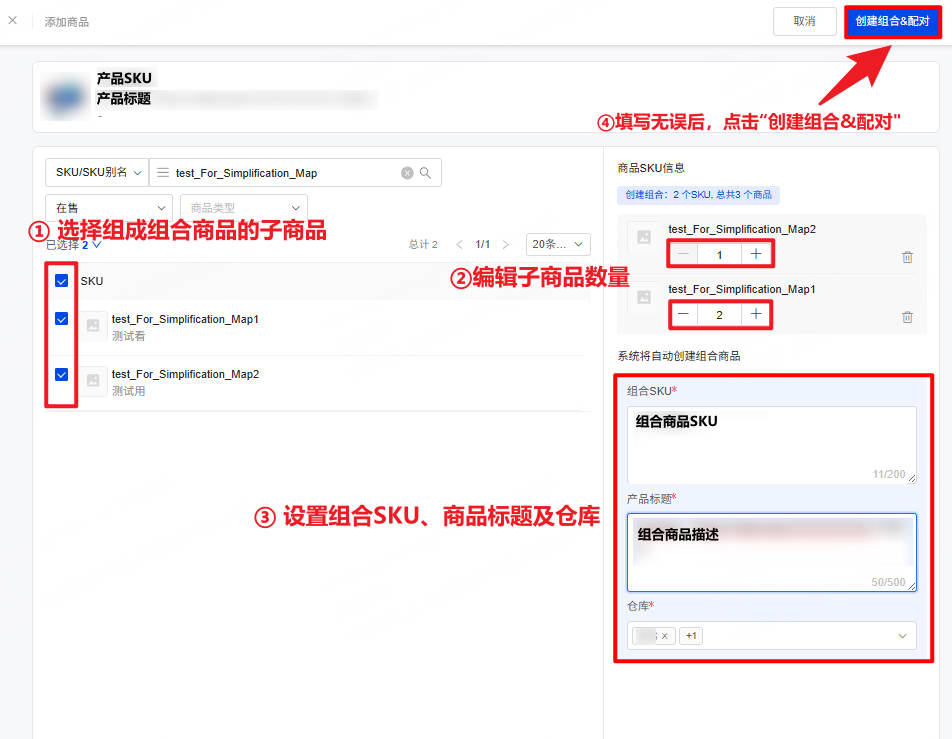This screenshot has width=952, height=739.
Task: Open the 在售 status dropdown
Action: pyautogui.click(x=109, y=208)
